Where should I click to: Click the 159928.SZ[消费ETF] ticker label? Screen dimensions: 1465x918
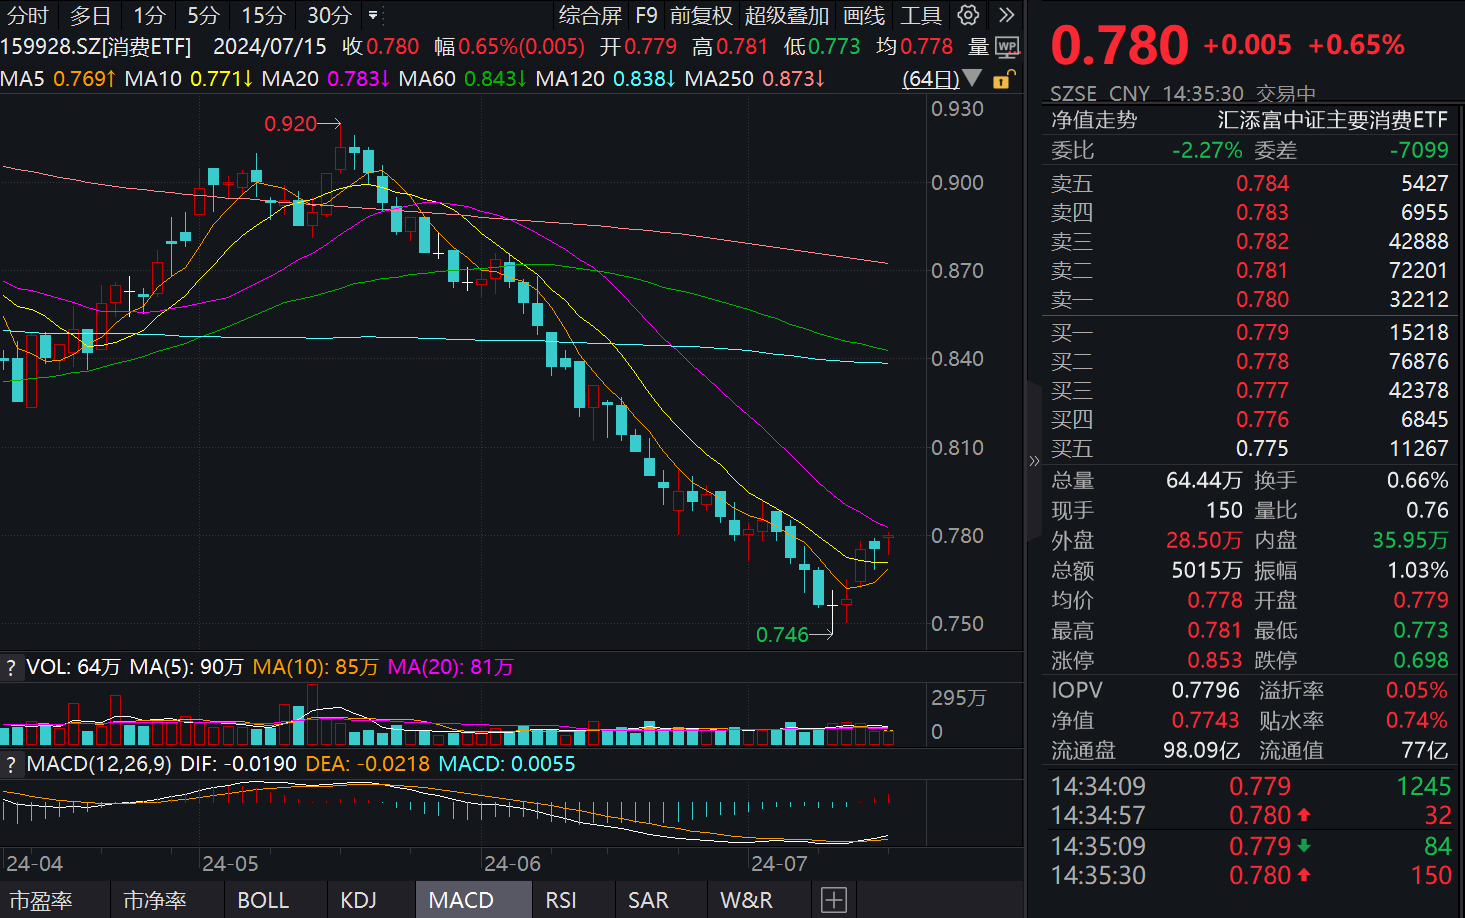96,47
